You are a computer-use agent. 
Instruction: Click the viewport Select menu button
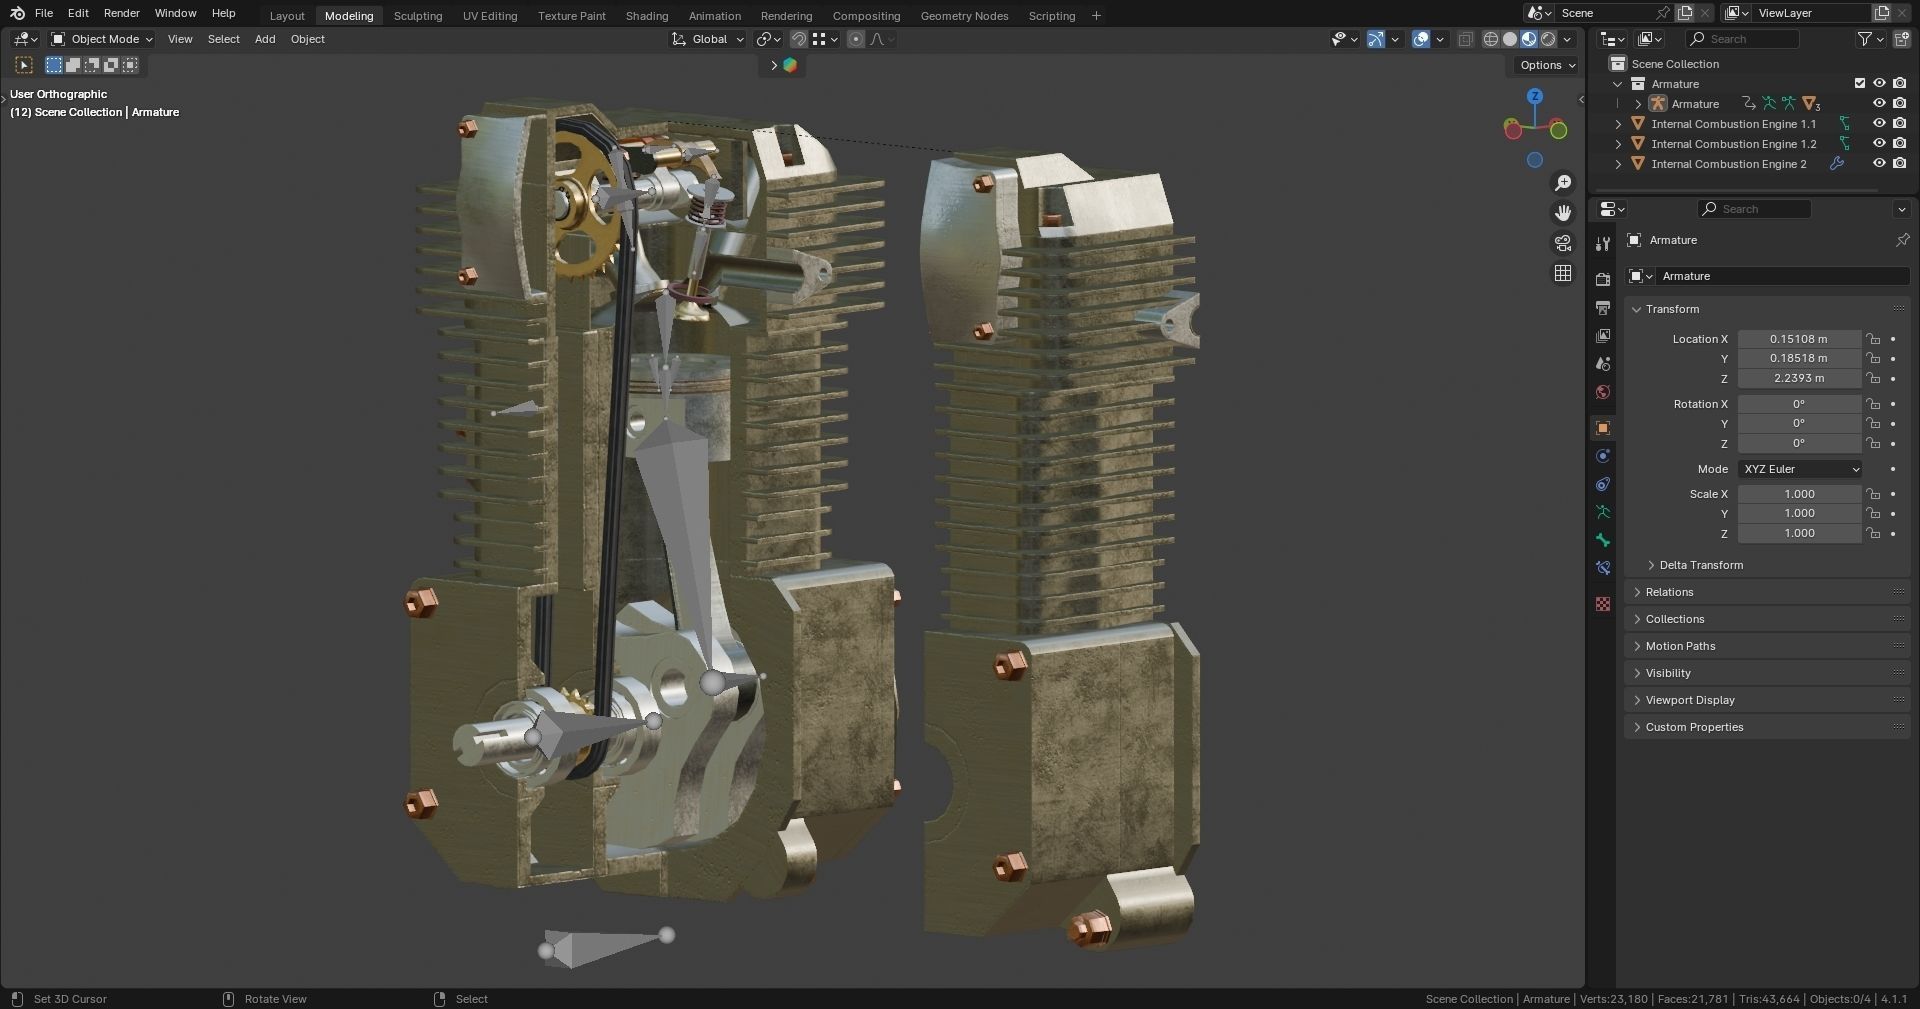click(223, 39)
